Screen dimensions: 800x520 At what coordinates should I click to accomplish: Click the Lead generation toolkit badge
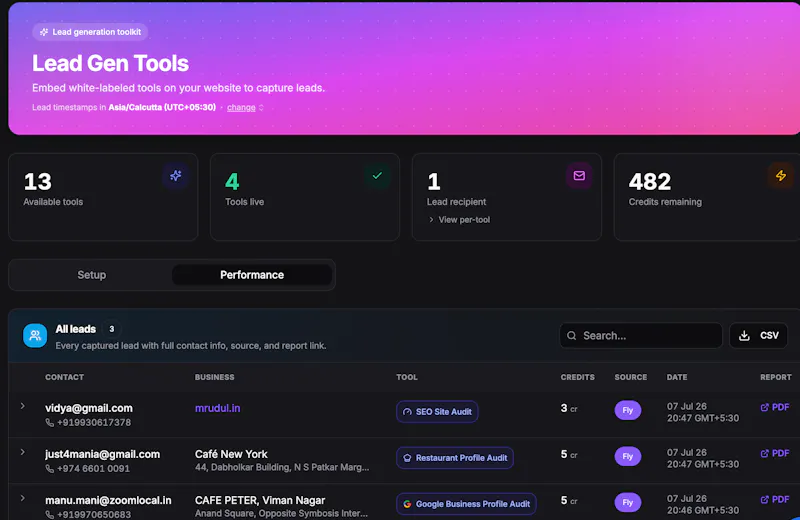(90, 32)
